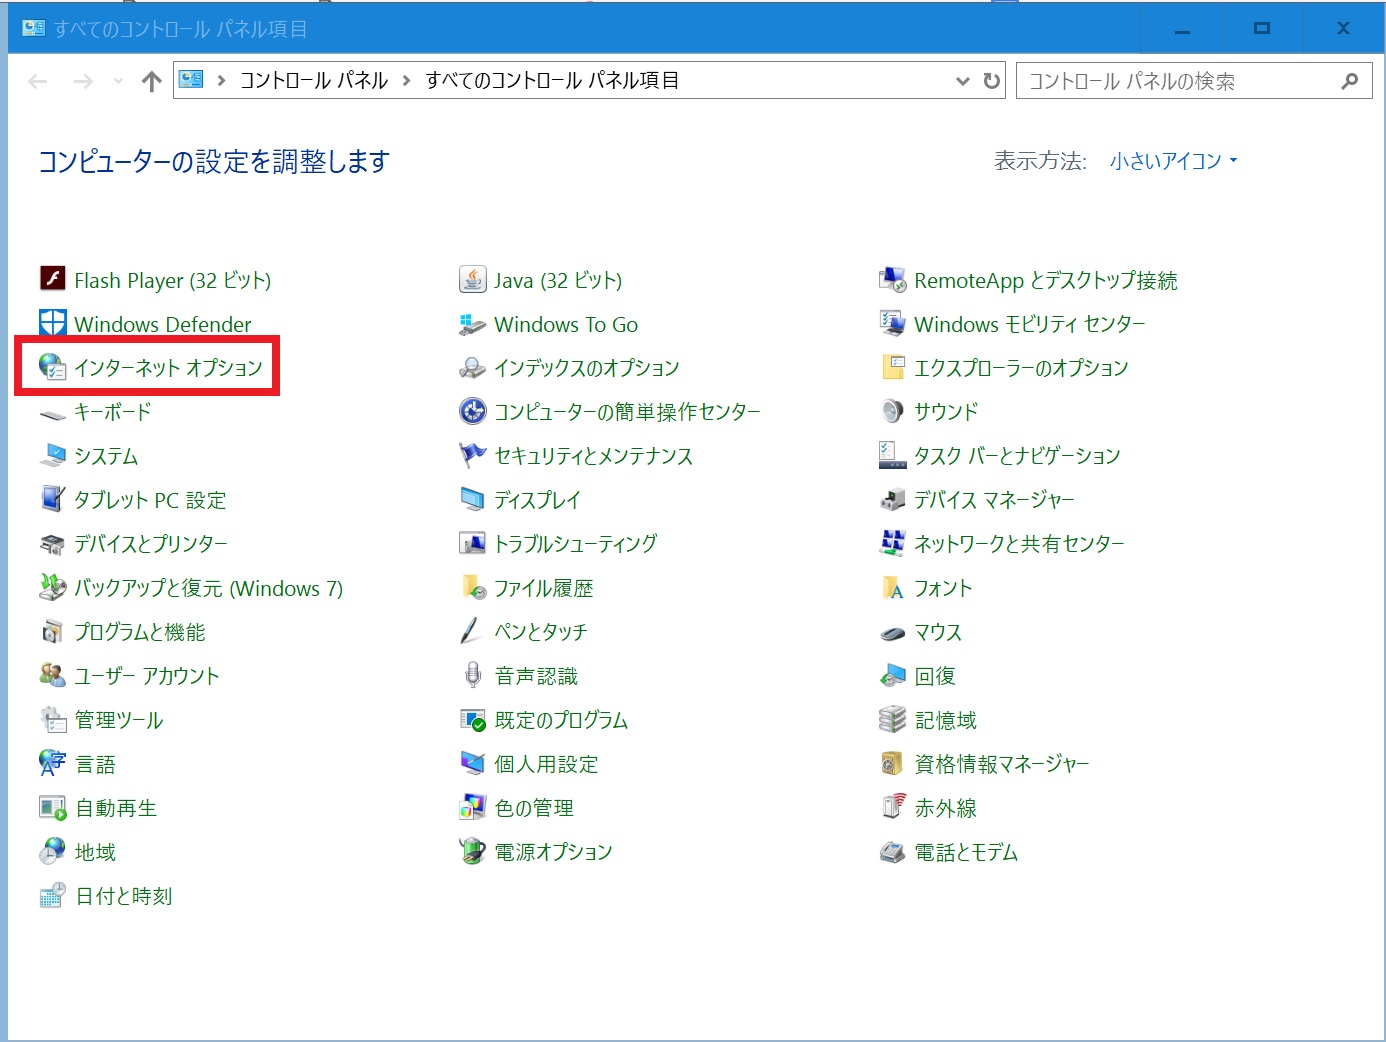Open the 記憶域 link
This screenshot has width=1386, height=1042.
(x=945, y=720)
